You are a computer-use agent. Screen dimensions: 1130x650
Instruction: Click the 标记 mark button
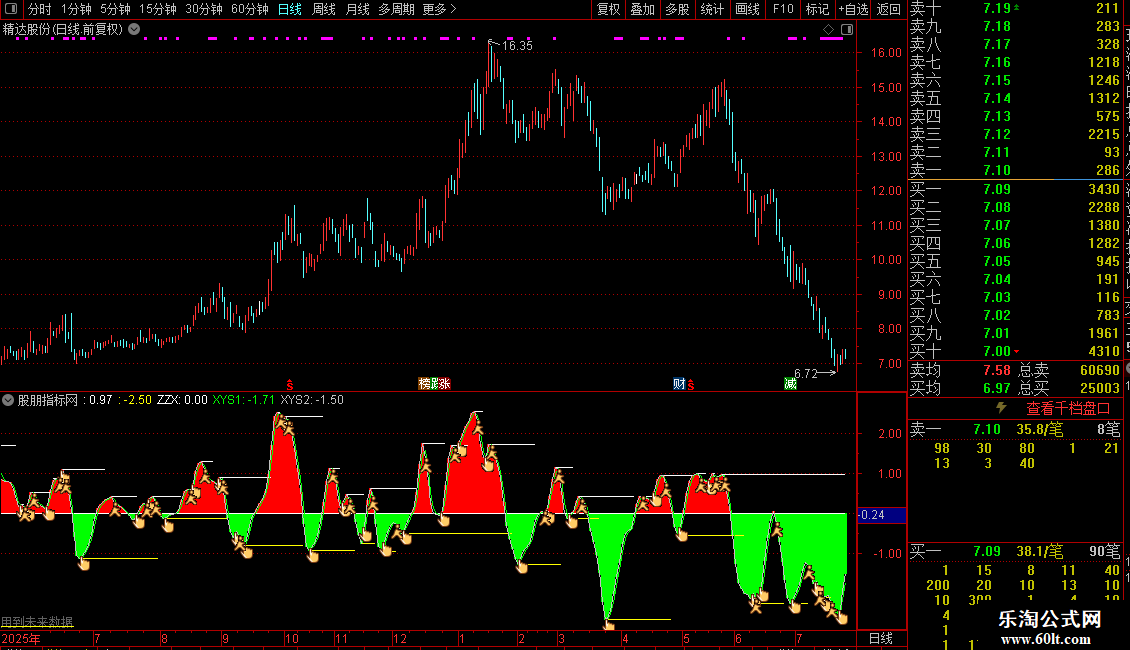click(x=817, y=9)
